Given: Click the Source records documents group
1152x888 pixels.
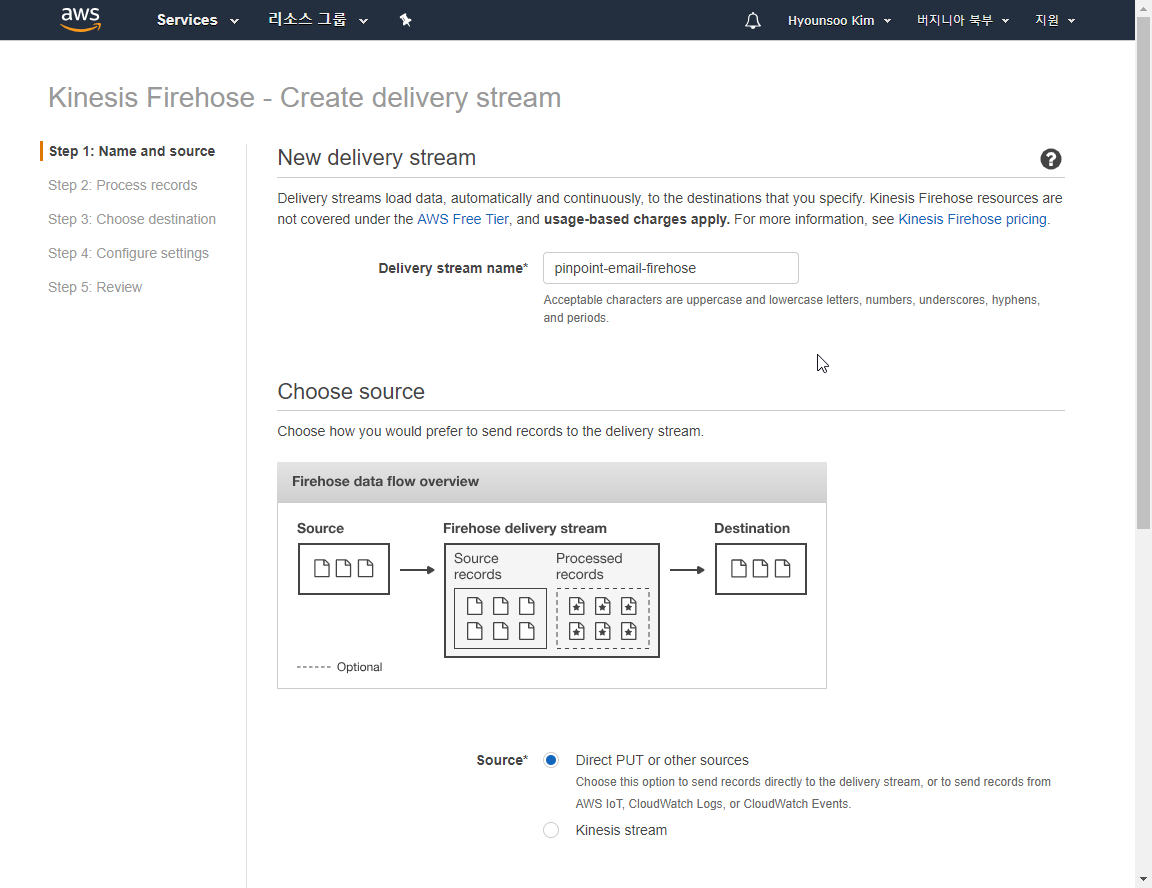Looking at the screenshot, I should point(500,618).
